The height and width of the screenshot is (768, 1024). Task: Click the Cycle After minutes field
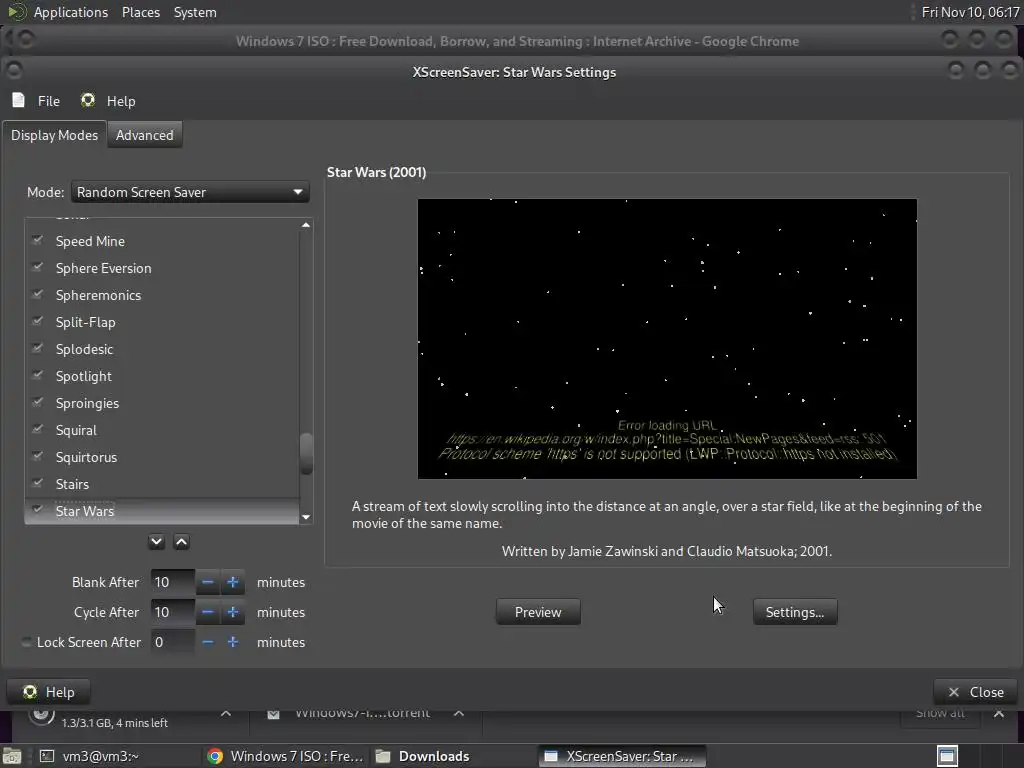tap(172, 612)
